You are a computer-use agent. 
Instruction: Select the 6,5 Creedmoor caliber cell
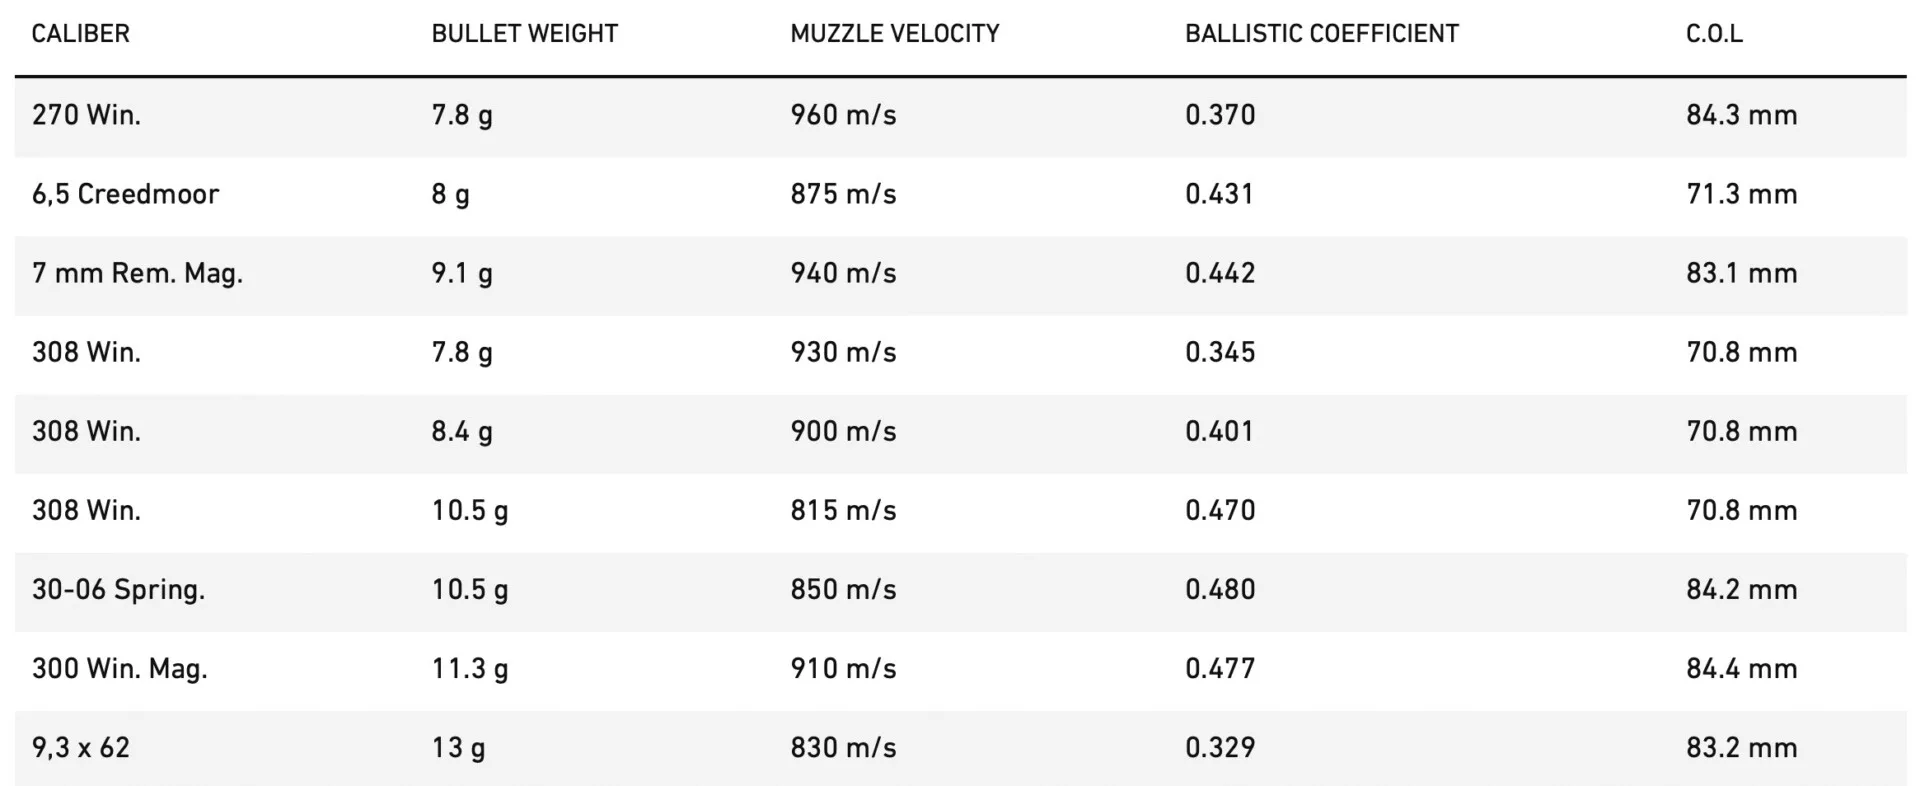click(125, 194)
